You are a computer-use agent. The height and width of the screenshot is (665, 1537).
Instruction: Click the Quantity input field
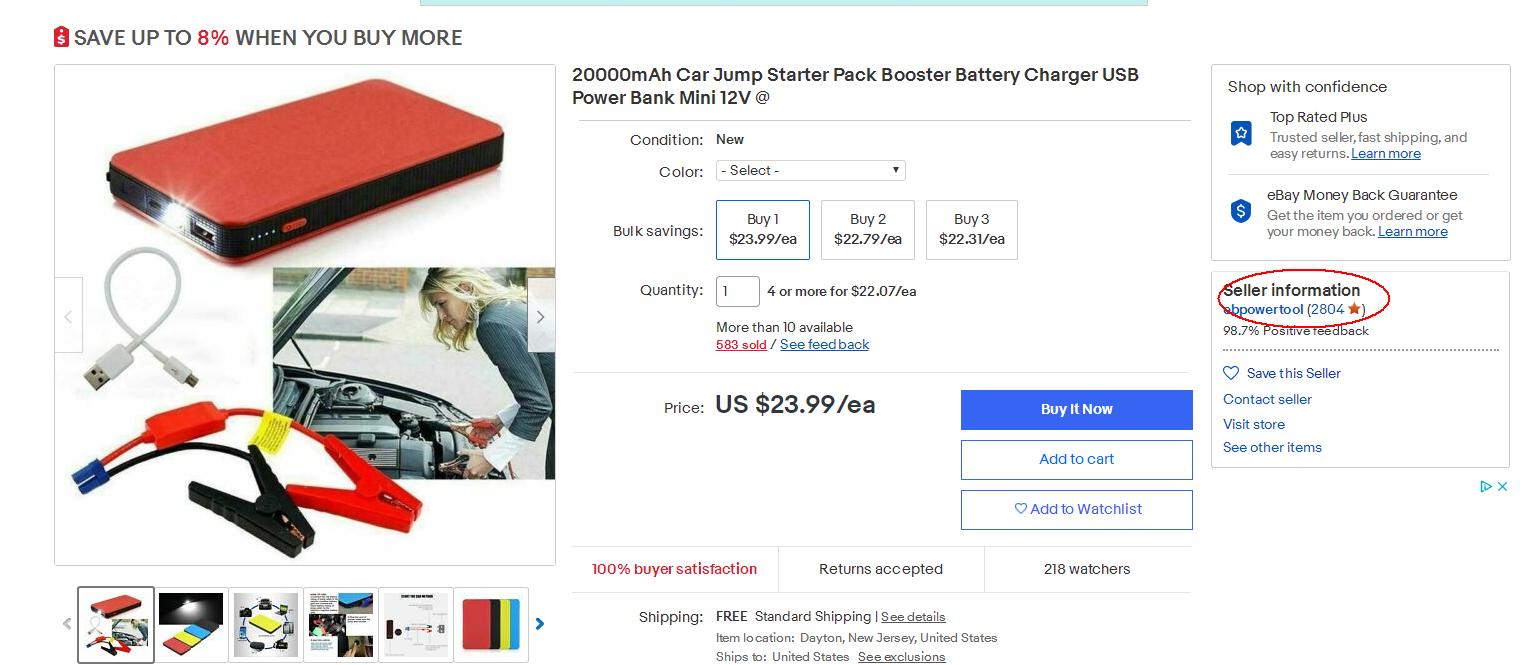[737, 291]
